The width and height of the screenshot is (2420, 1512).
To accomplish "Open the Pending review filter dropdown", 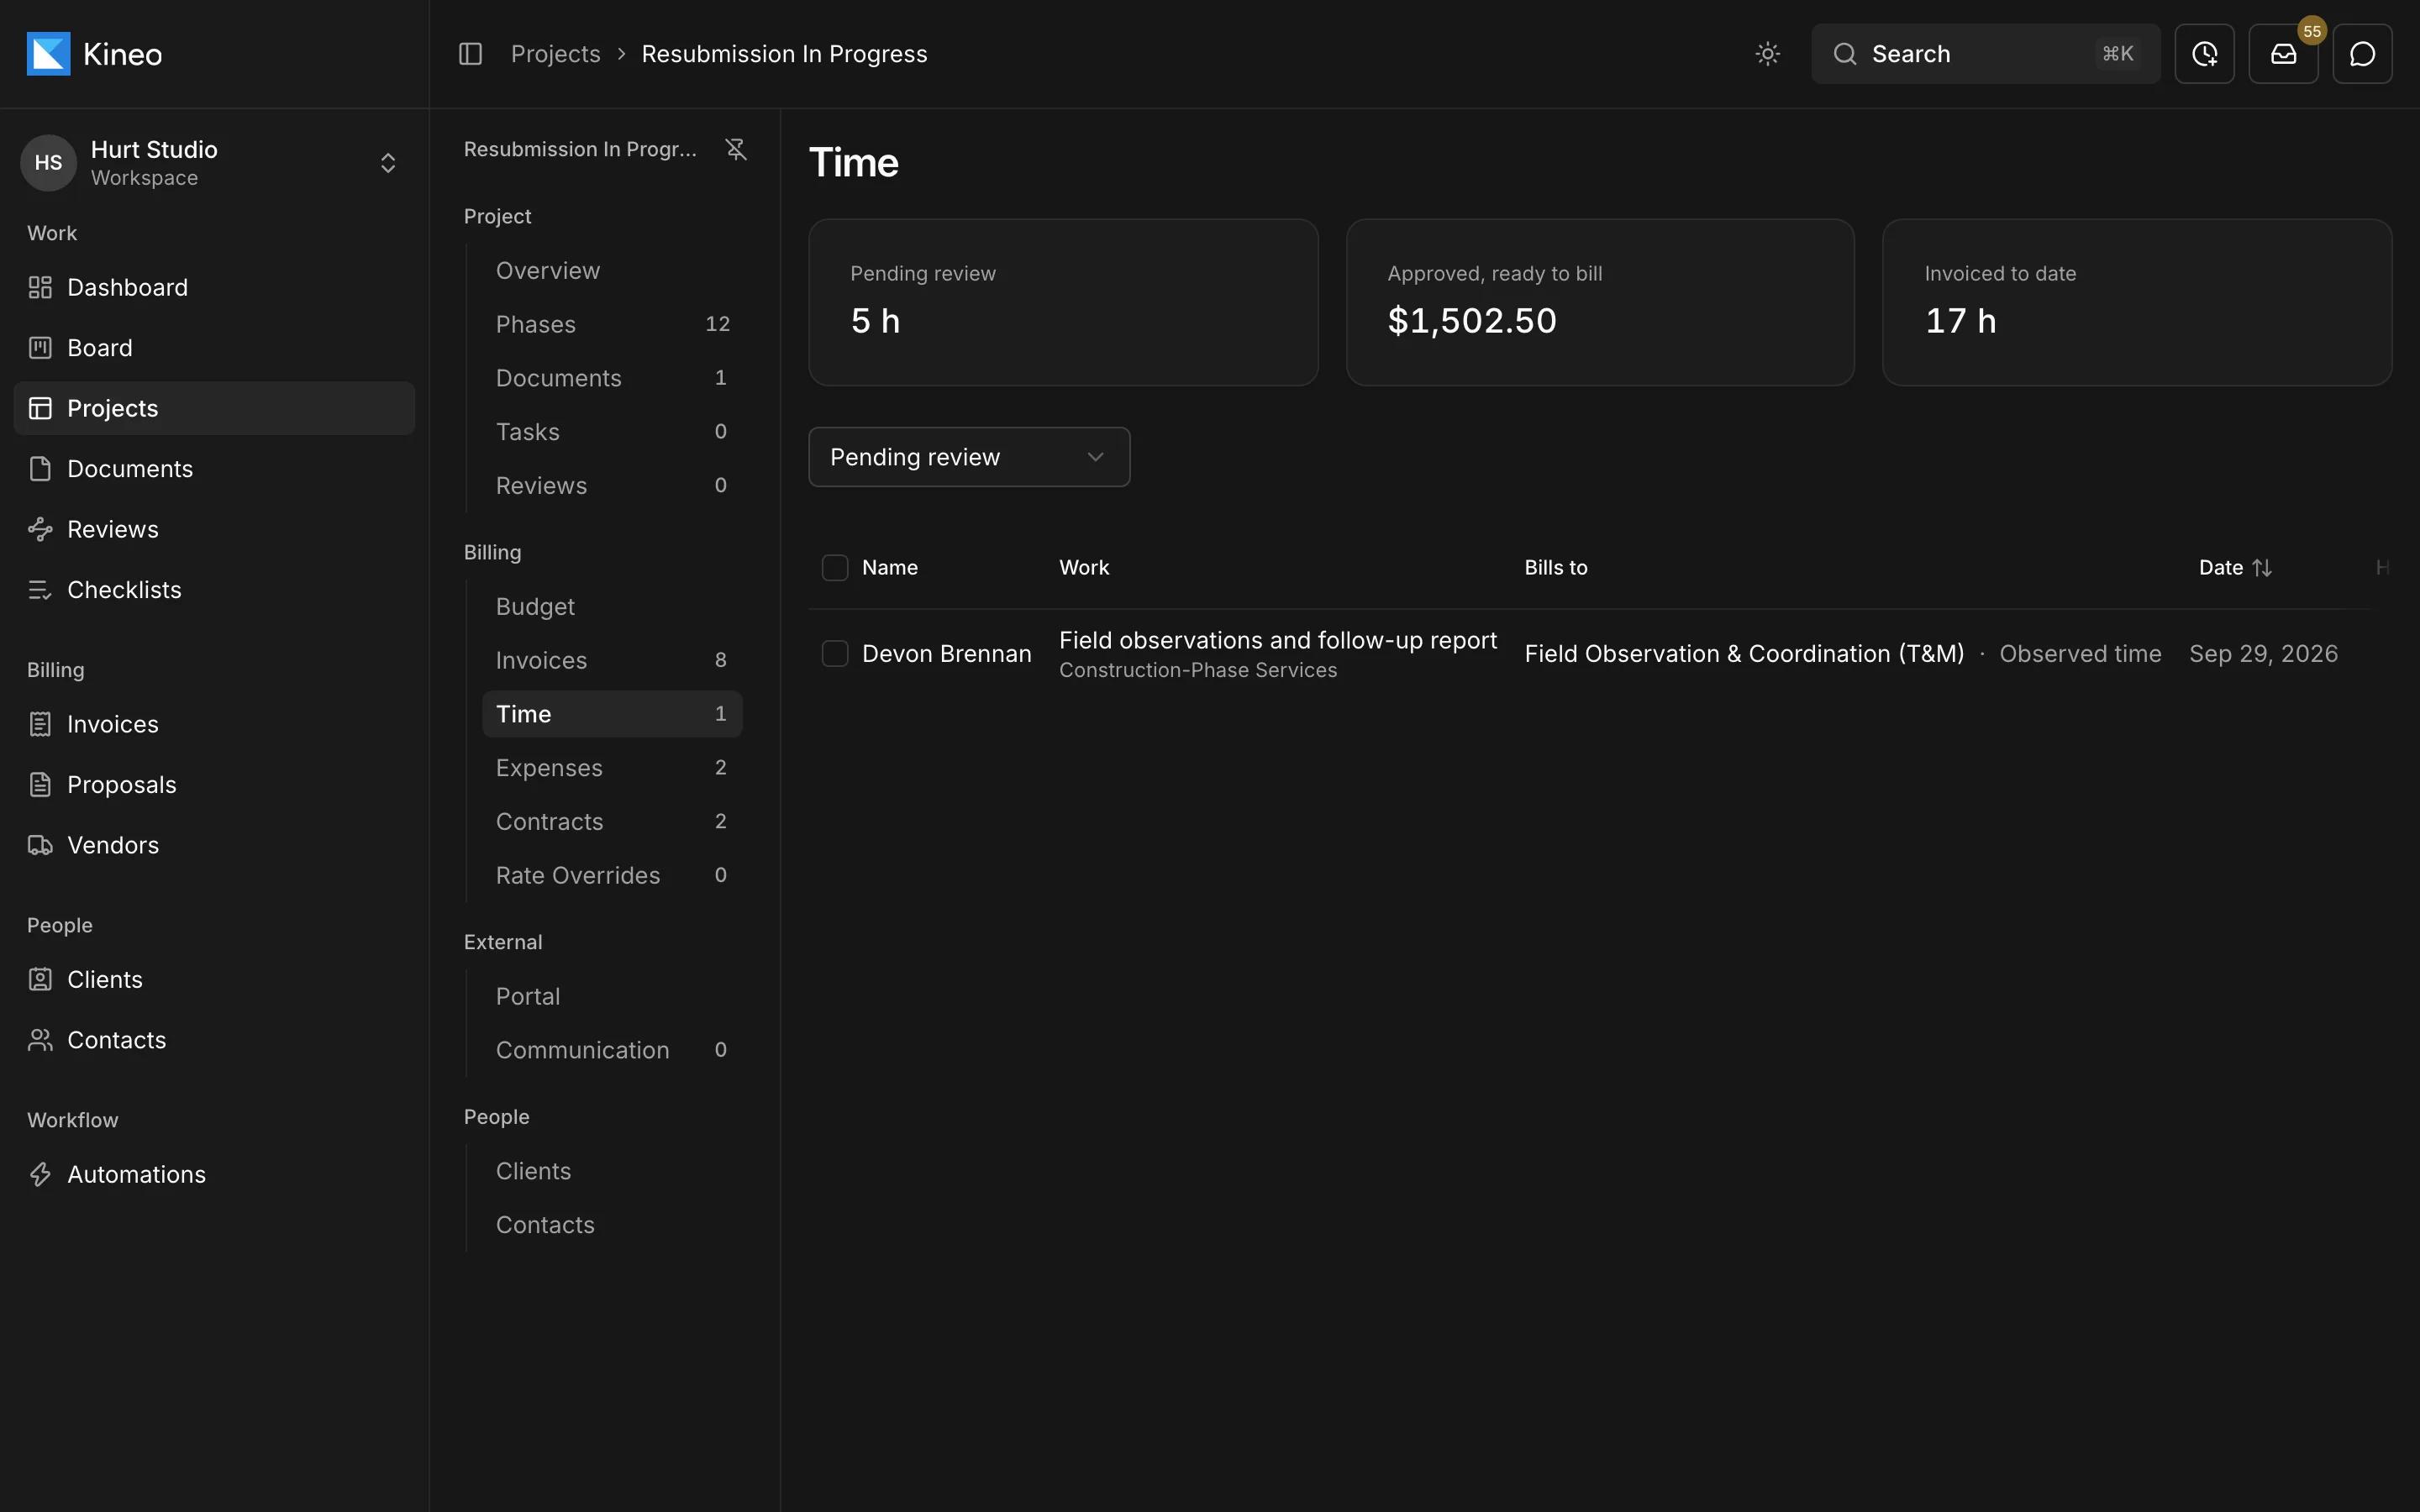I will point(969,457).
